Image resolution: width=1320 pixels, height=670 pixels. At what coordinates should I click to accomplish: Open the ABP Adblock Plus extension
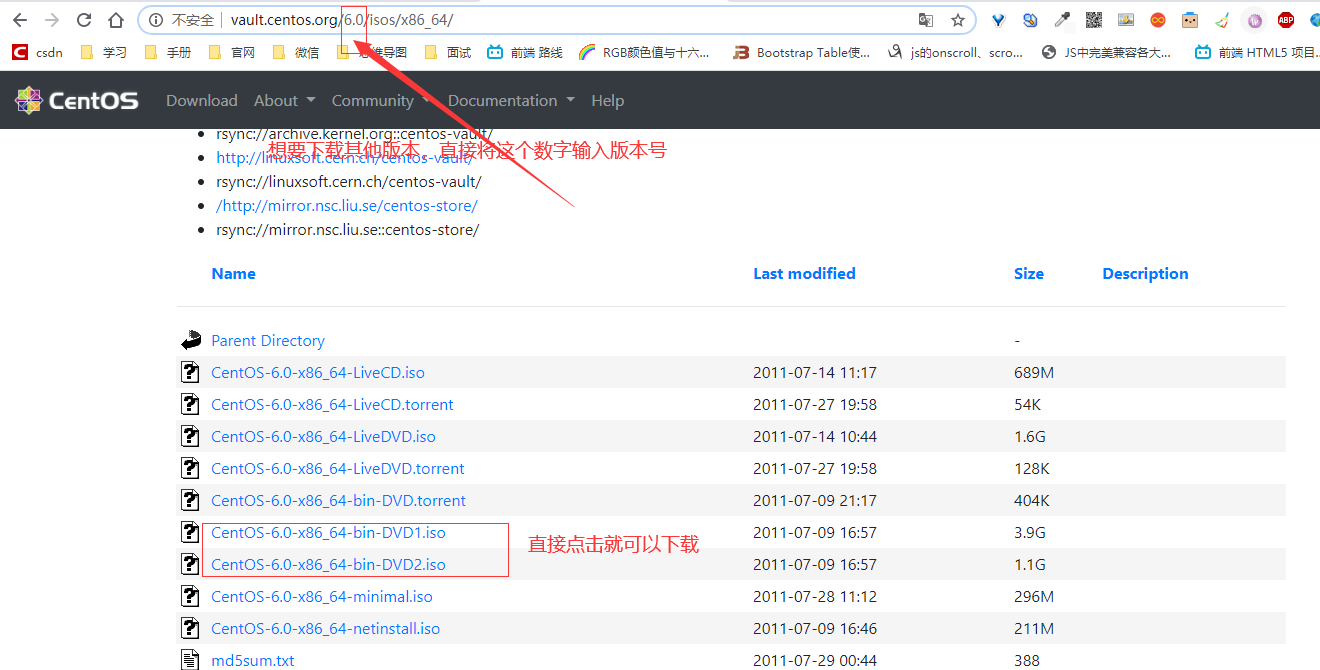[1286, 20]
